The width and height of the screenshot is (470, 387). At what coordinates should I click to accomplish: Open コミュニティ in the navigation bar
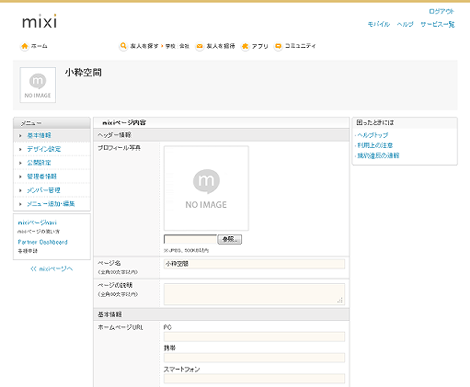pos(300,46)
